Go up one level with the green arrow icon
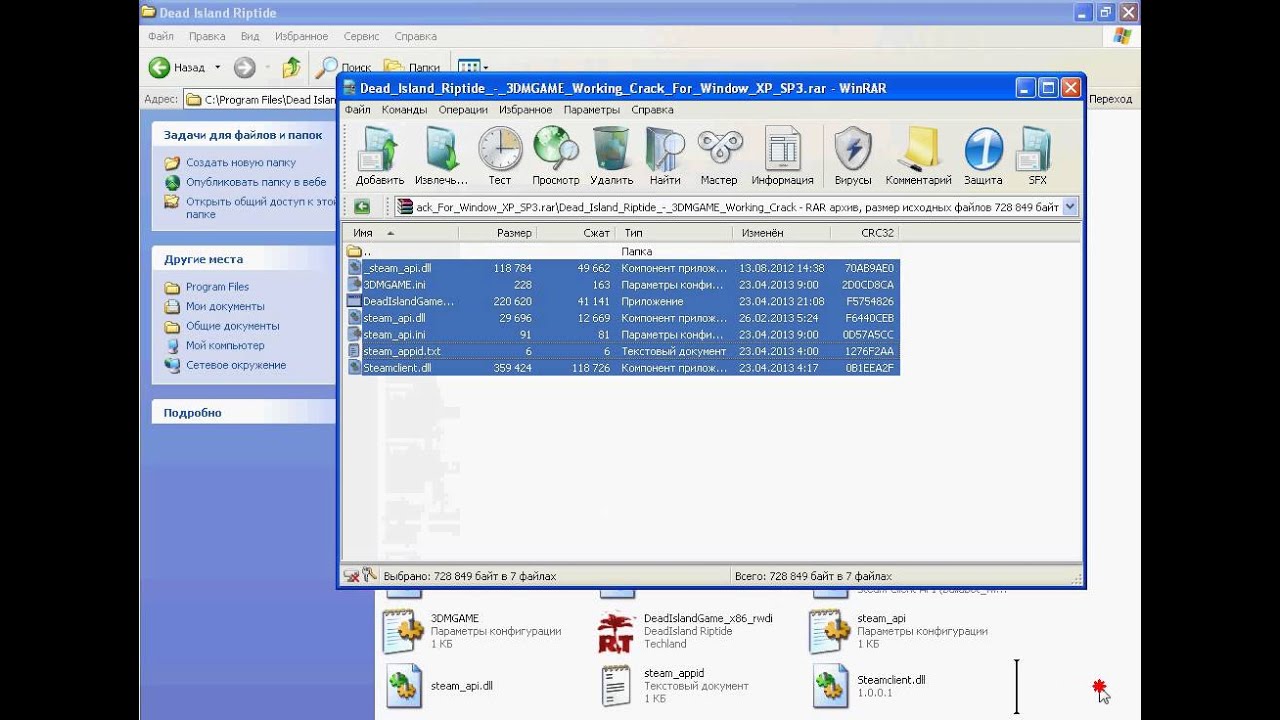This screenshot has height=720, width=1280. coord(362,207)
